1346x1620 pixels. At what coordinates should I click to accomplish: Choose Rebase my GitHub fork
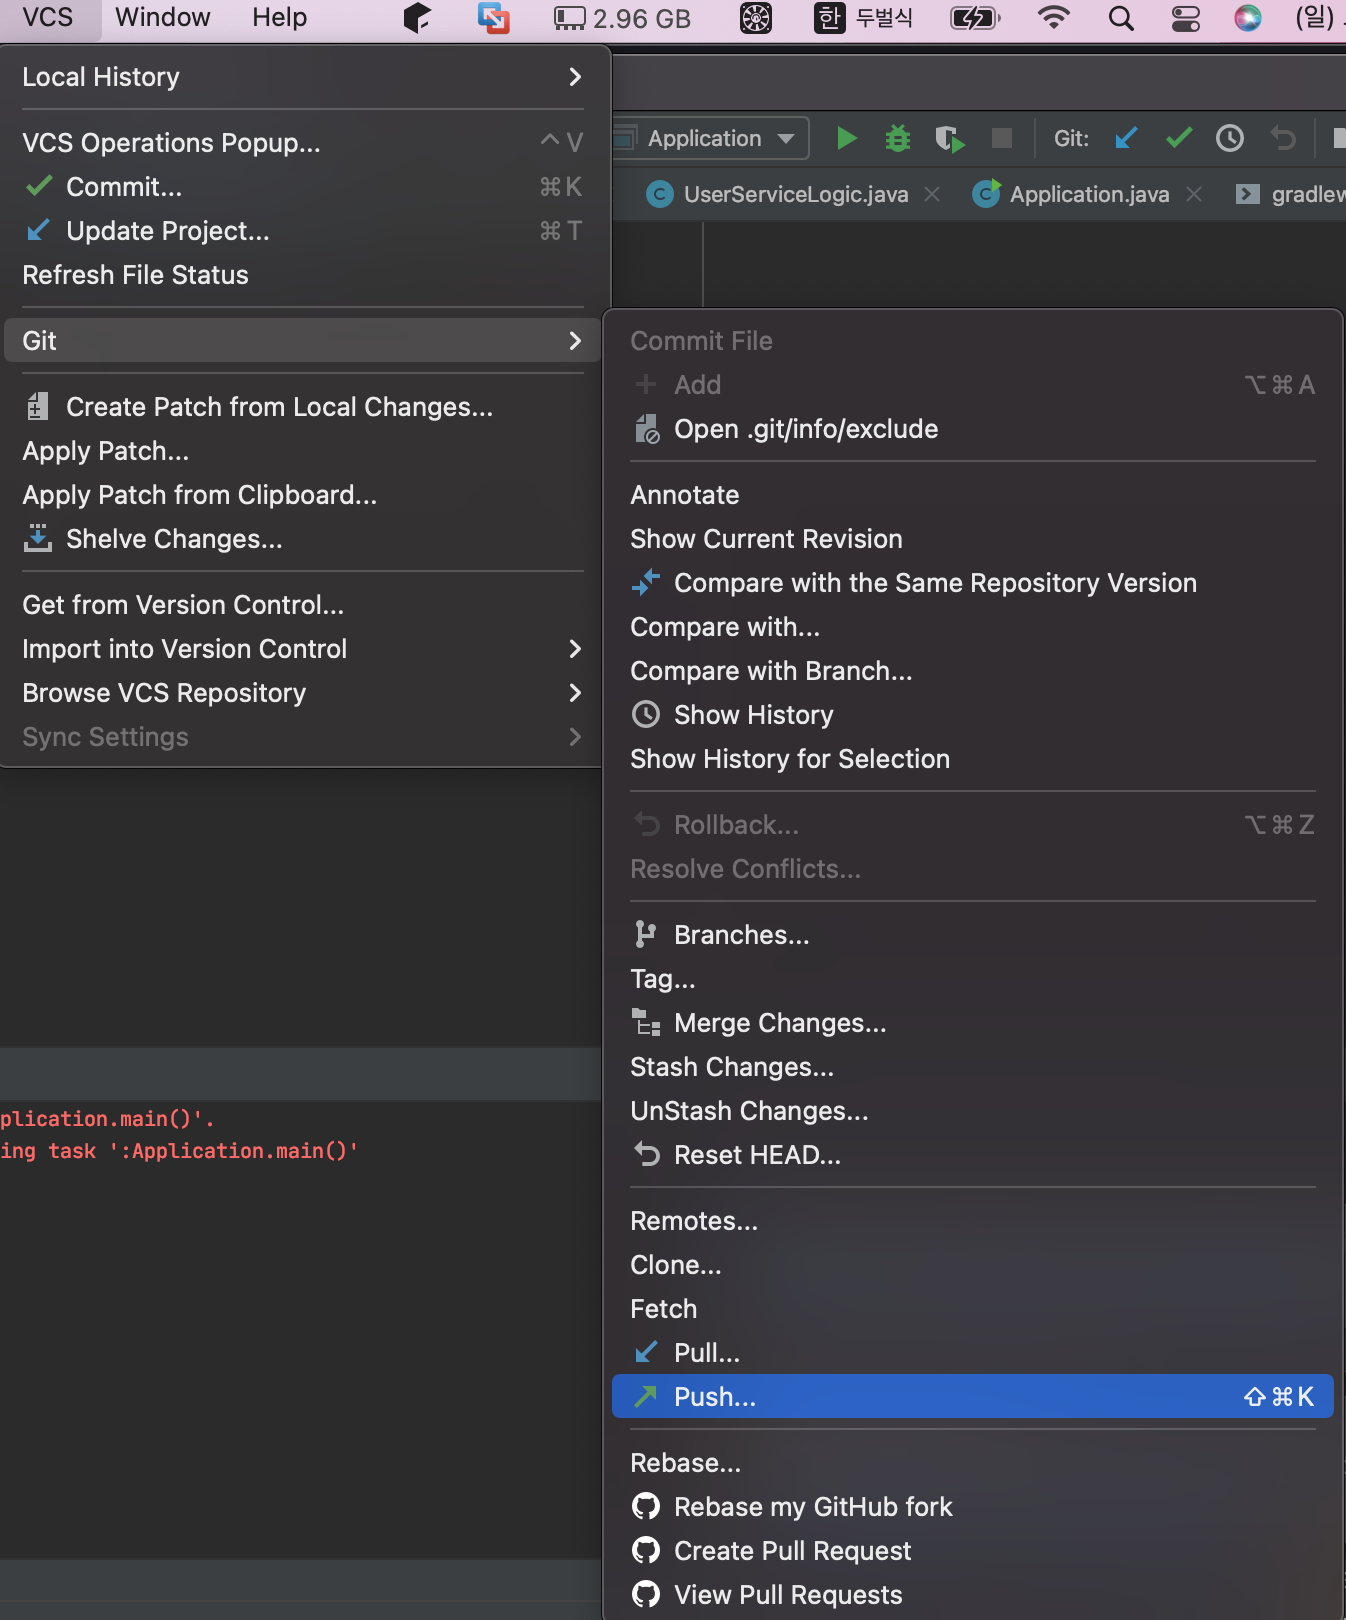[x=972, y=1507]
